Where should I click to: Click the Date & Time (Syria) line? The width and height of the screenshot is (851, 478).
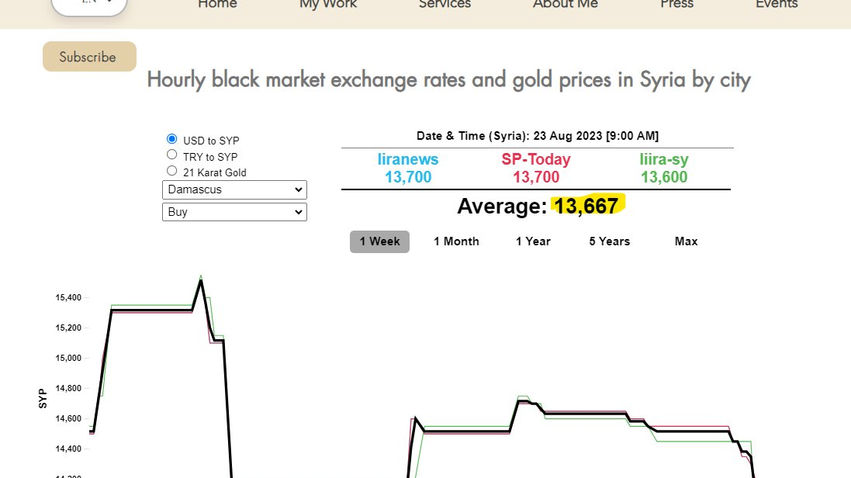[537, 136]
